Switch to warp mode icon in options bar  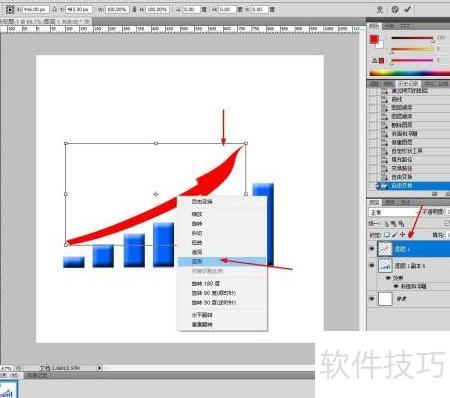pyautogui.click(x=380, y=9)
